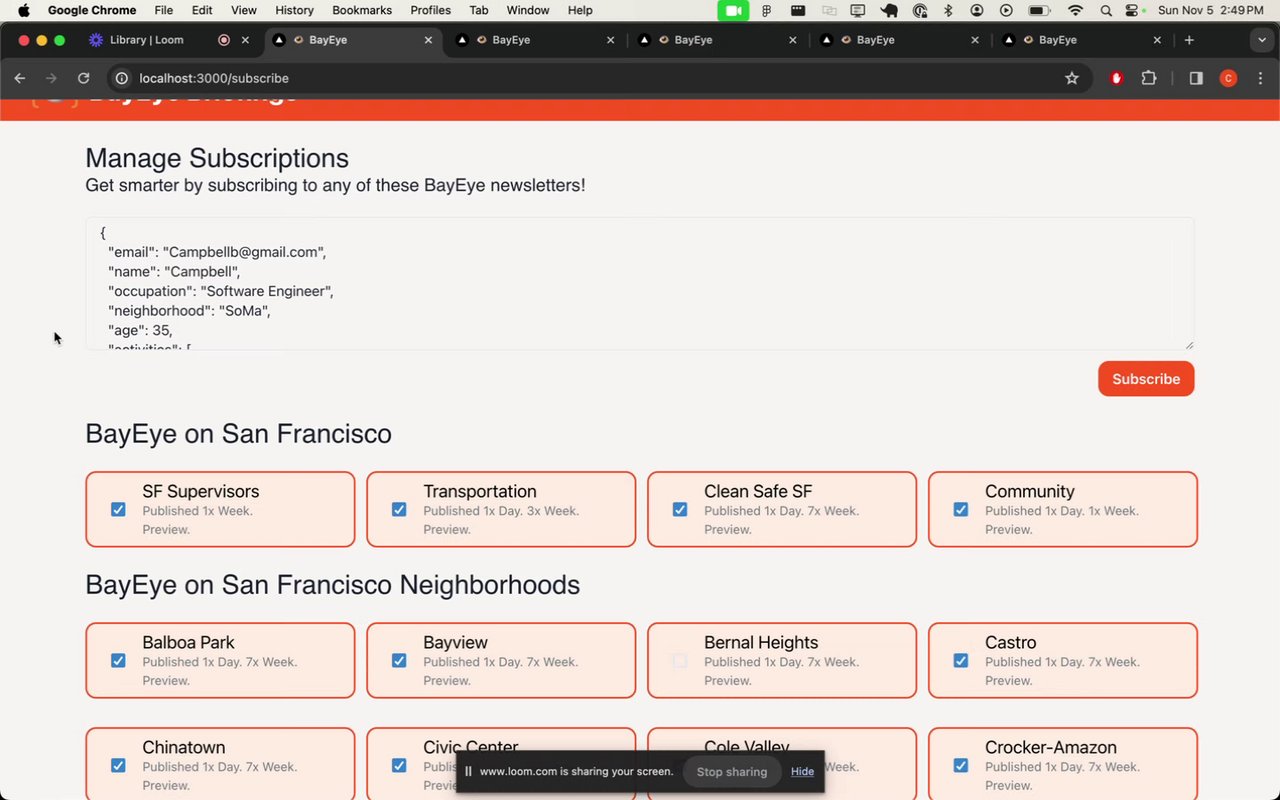Open the Profiles menu
Screen dimensions: 1280x800
(x=431, y=10)
